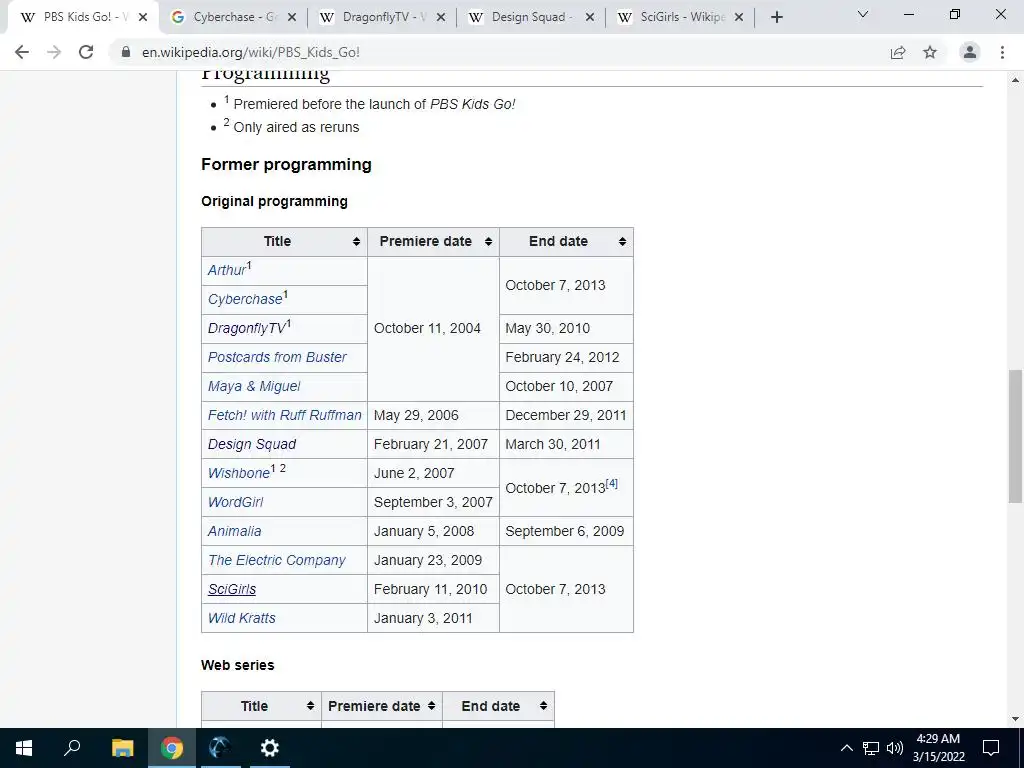This screenshot has width=1024, height=768.
Task: Open Windows Start menu
Action: point(24,748)
